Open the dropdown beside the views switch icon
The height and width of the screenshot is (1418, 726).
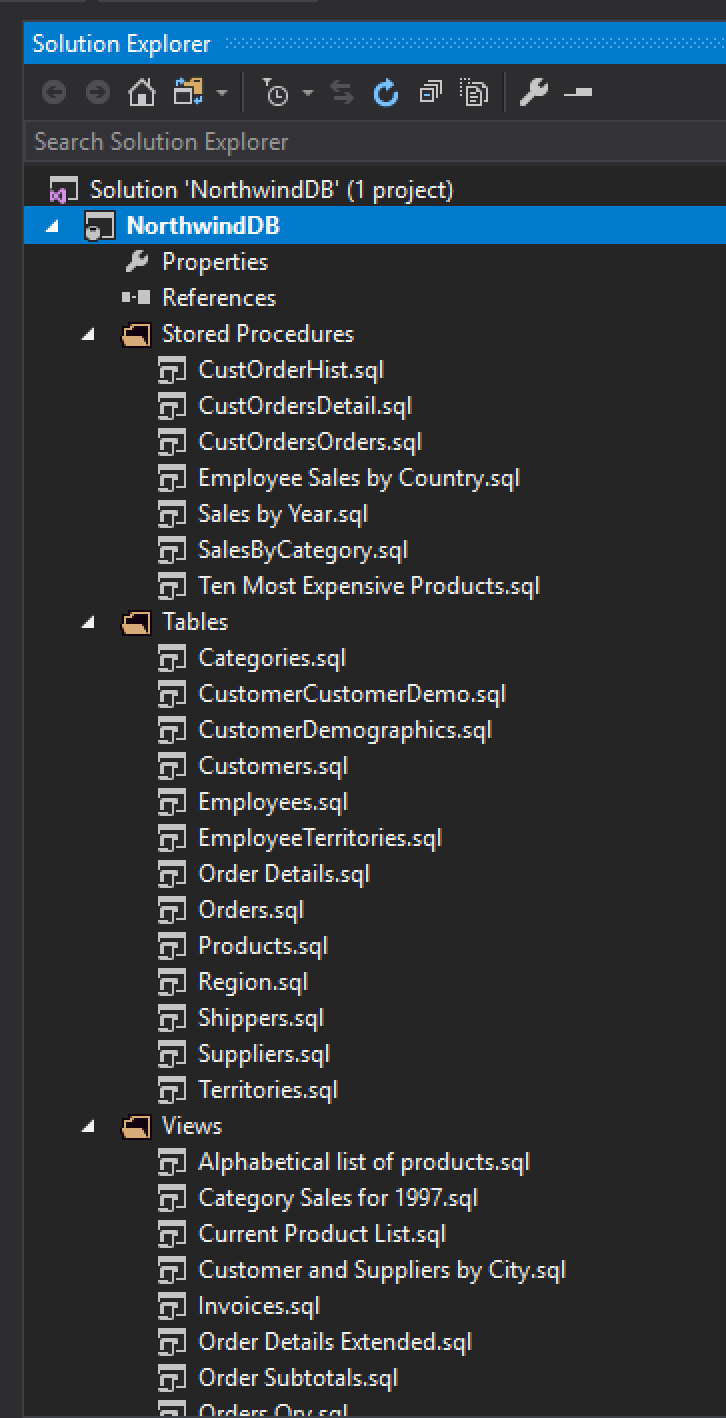(221, 94)
